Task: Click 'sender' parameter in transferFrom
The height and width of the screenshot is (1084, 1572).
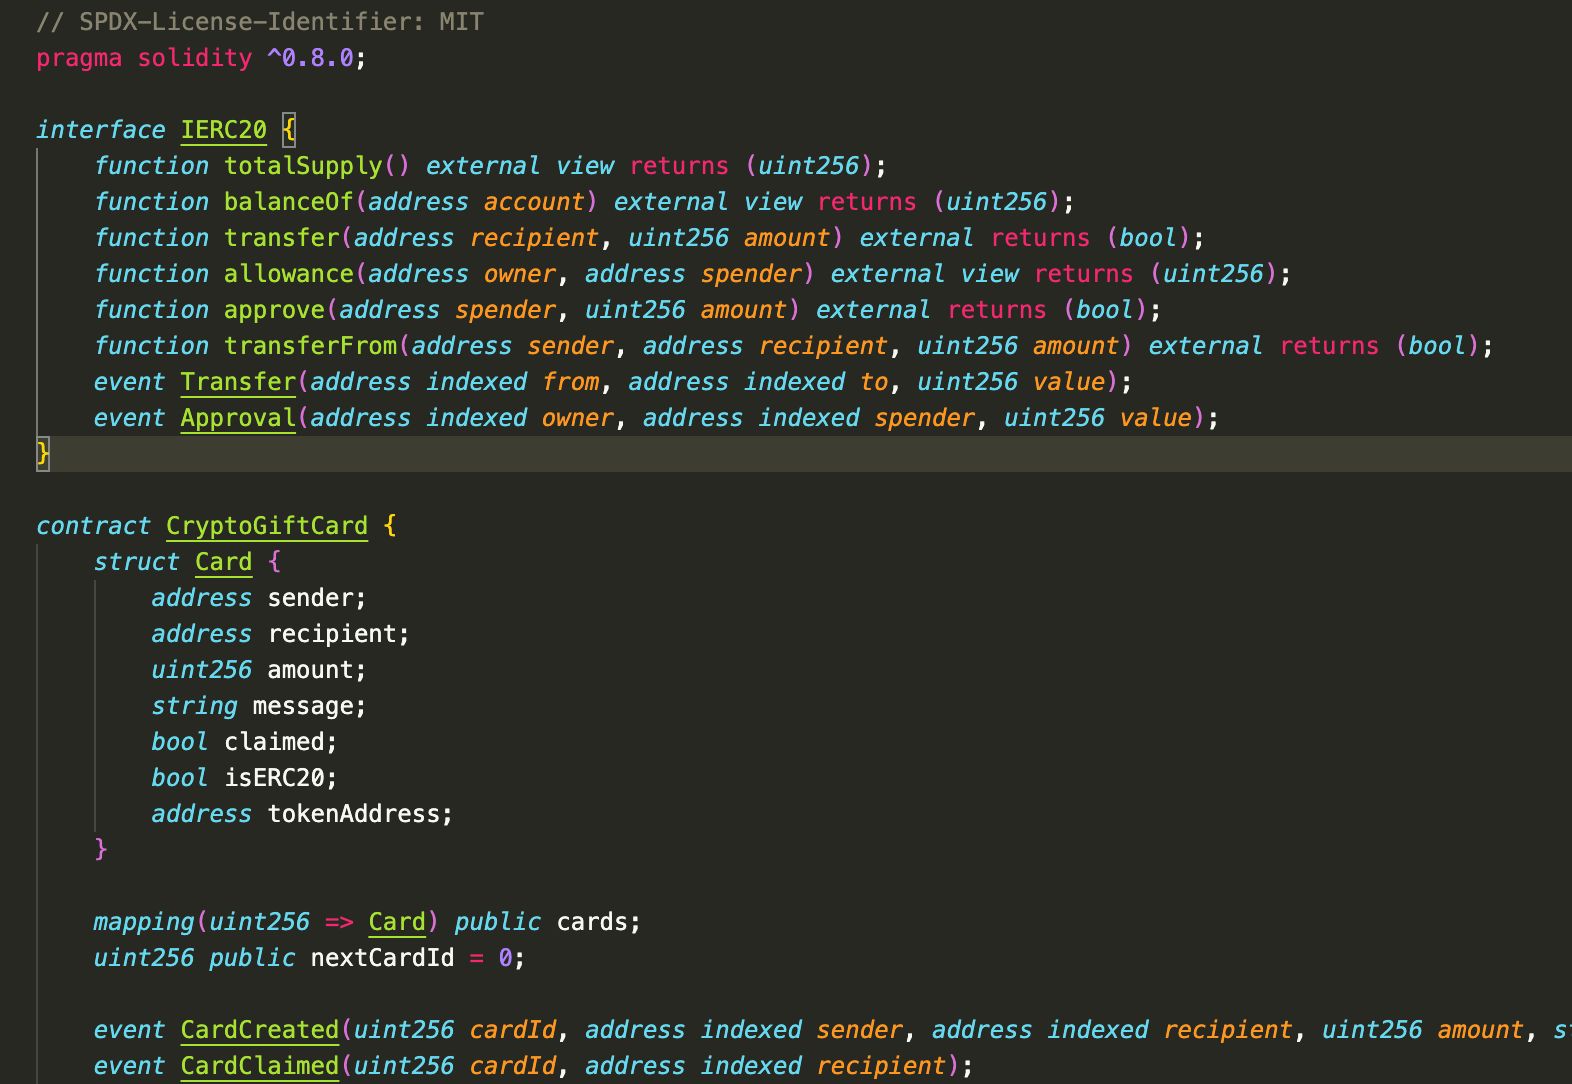Action: pos(570,346)
